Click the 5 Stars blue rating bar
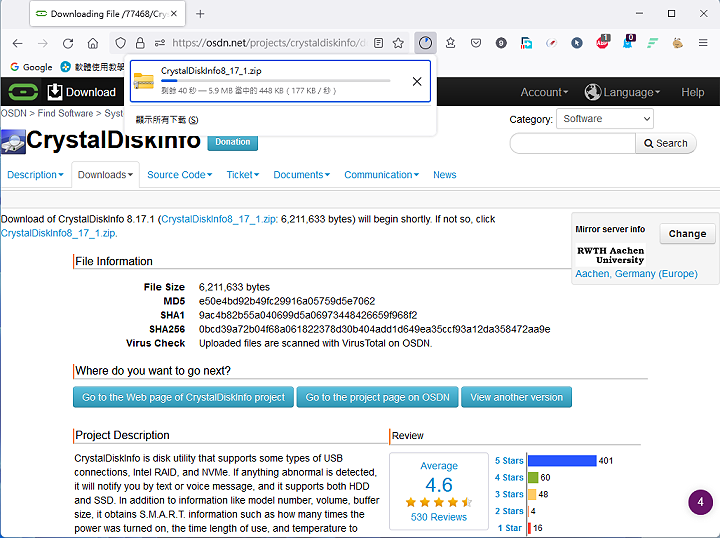Viewport: 726px width, 542px height. pos(562,461)
